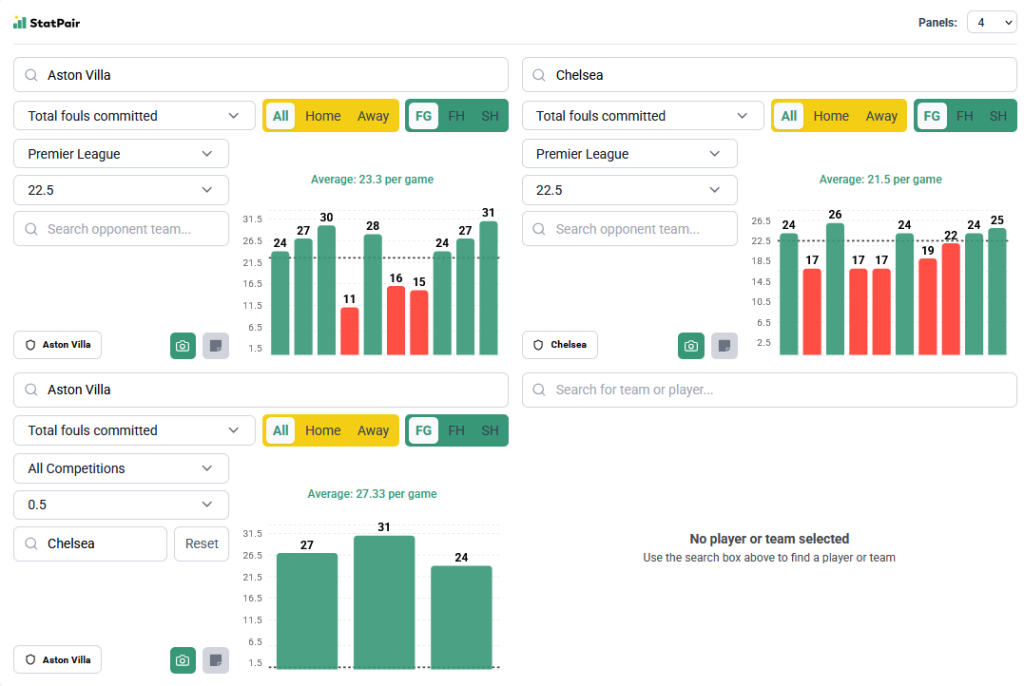Screen dimensions: 1024x686
Task: Expand Premier League dropdown in Chelsea panel
Action: pyautogui.click(x=629, y=154)
